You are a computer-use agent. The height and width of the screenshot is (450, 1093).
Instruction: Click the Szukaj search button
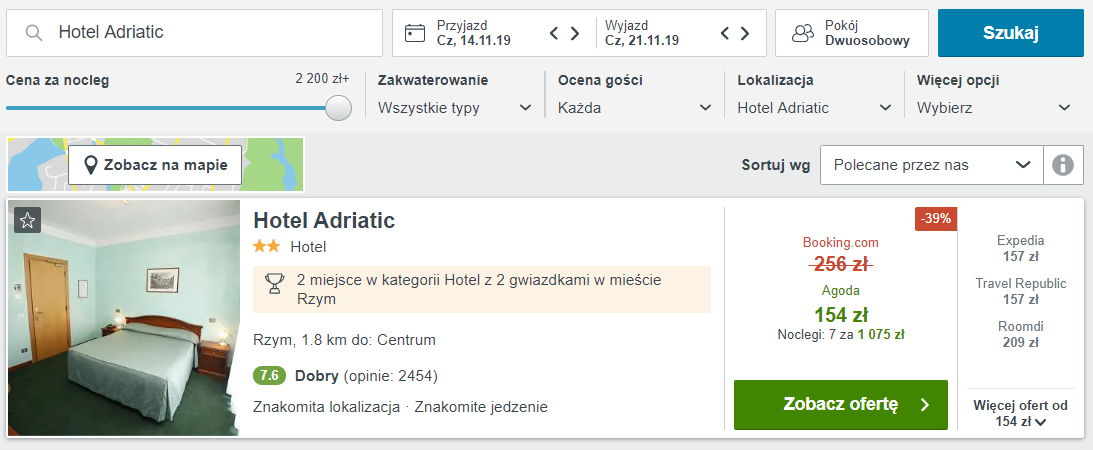1011,33
